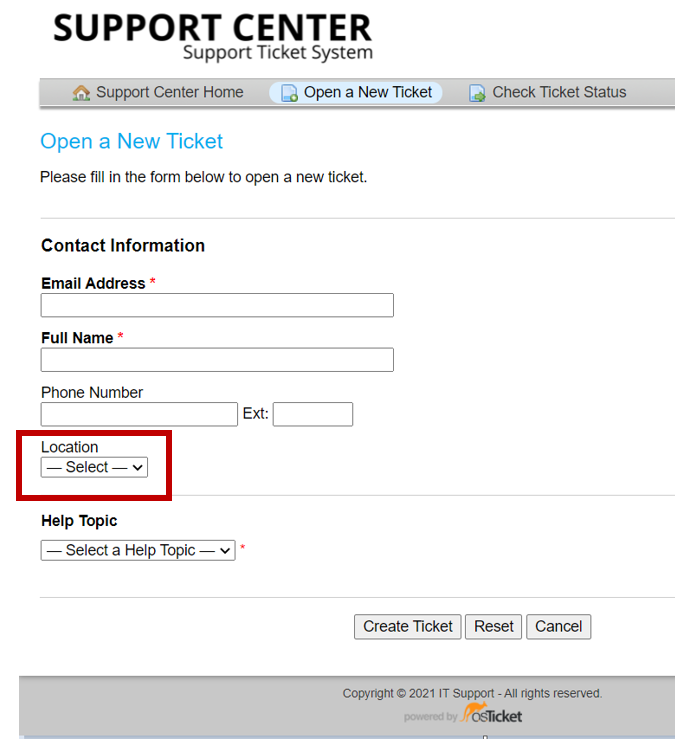This screenshot has height=751, width=675.
Task: Click the Email Address field label
Action: (93, 284)
